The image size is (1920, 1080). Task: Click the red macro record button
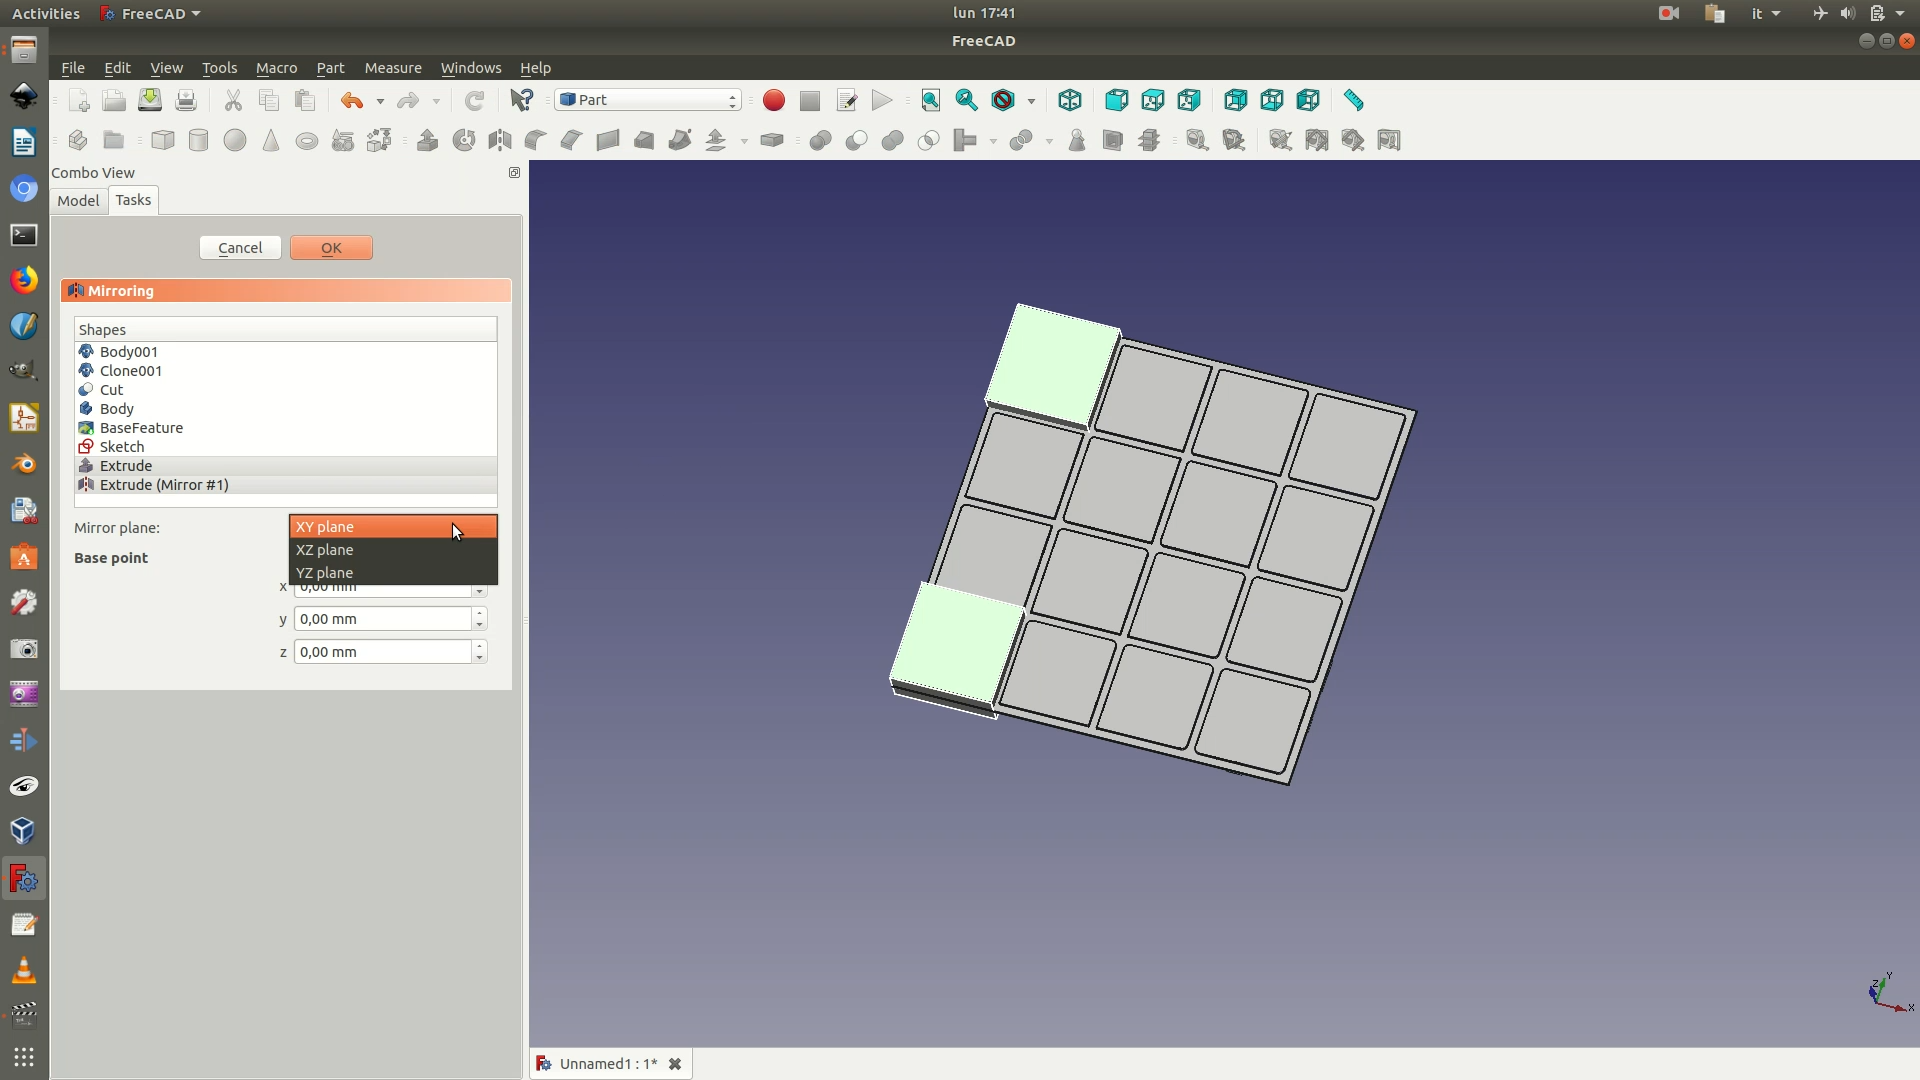tap(773, 100)
